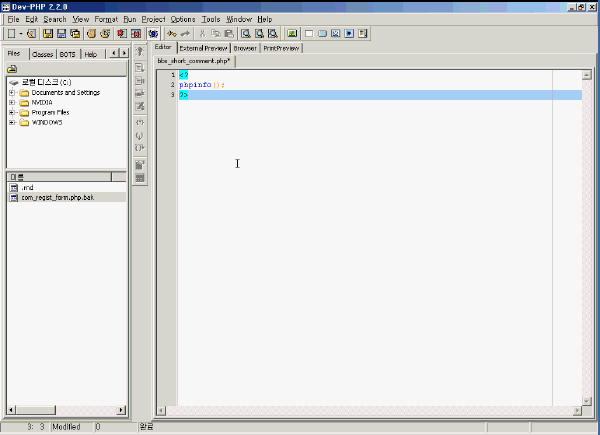This screenshot has height=435, width=600.
Task: Expand the Documents and Settings folder
Action: (x=12, y=93)
